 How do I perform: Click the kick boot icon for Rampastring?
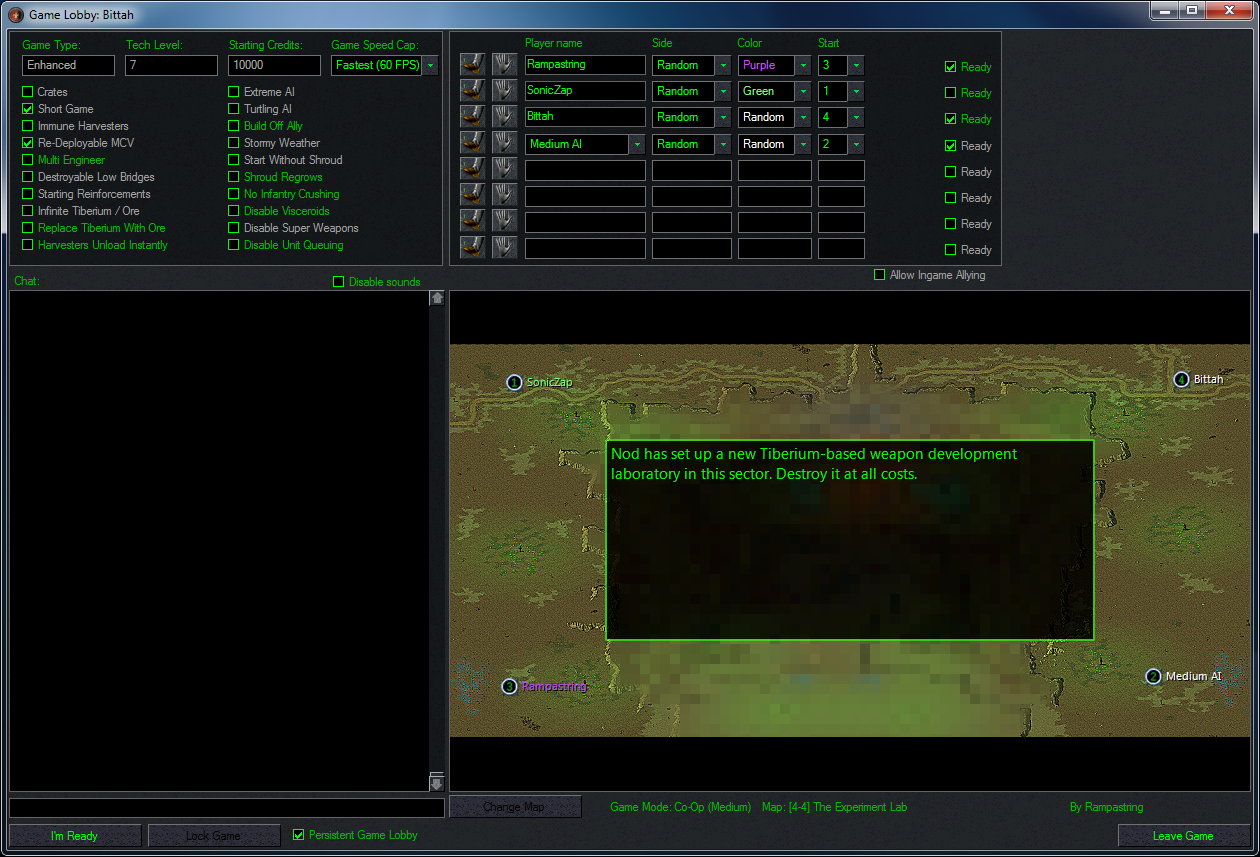pyautogui.click(x=472, y=64)
